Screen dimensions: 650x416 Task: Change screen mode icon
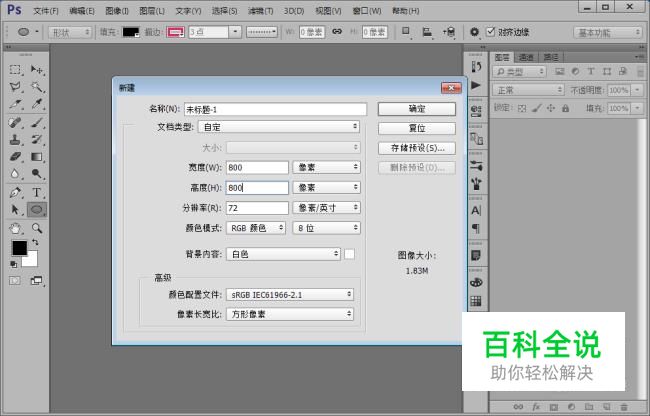(36, 281)
